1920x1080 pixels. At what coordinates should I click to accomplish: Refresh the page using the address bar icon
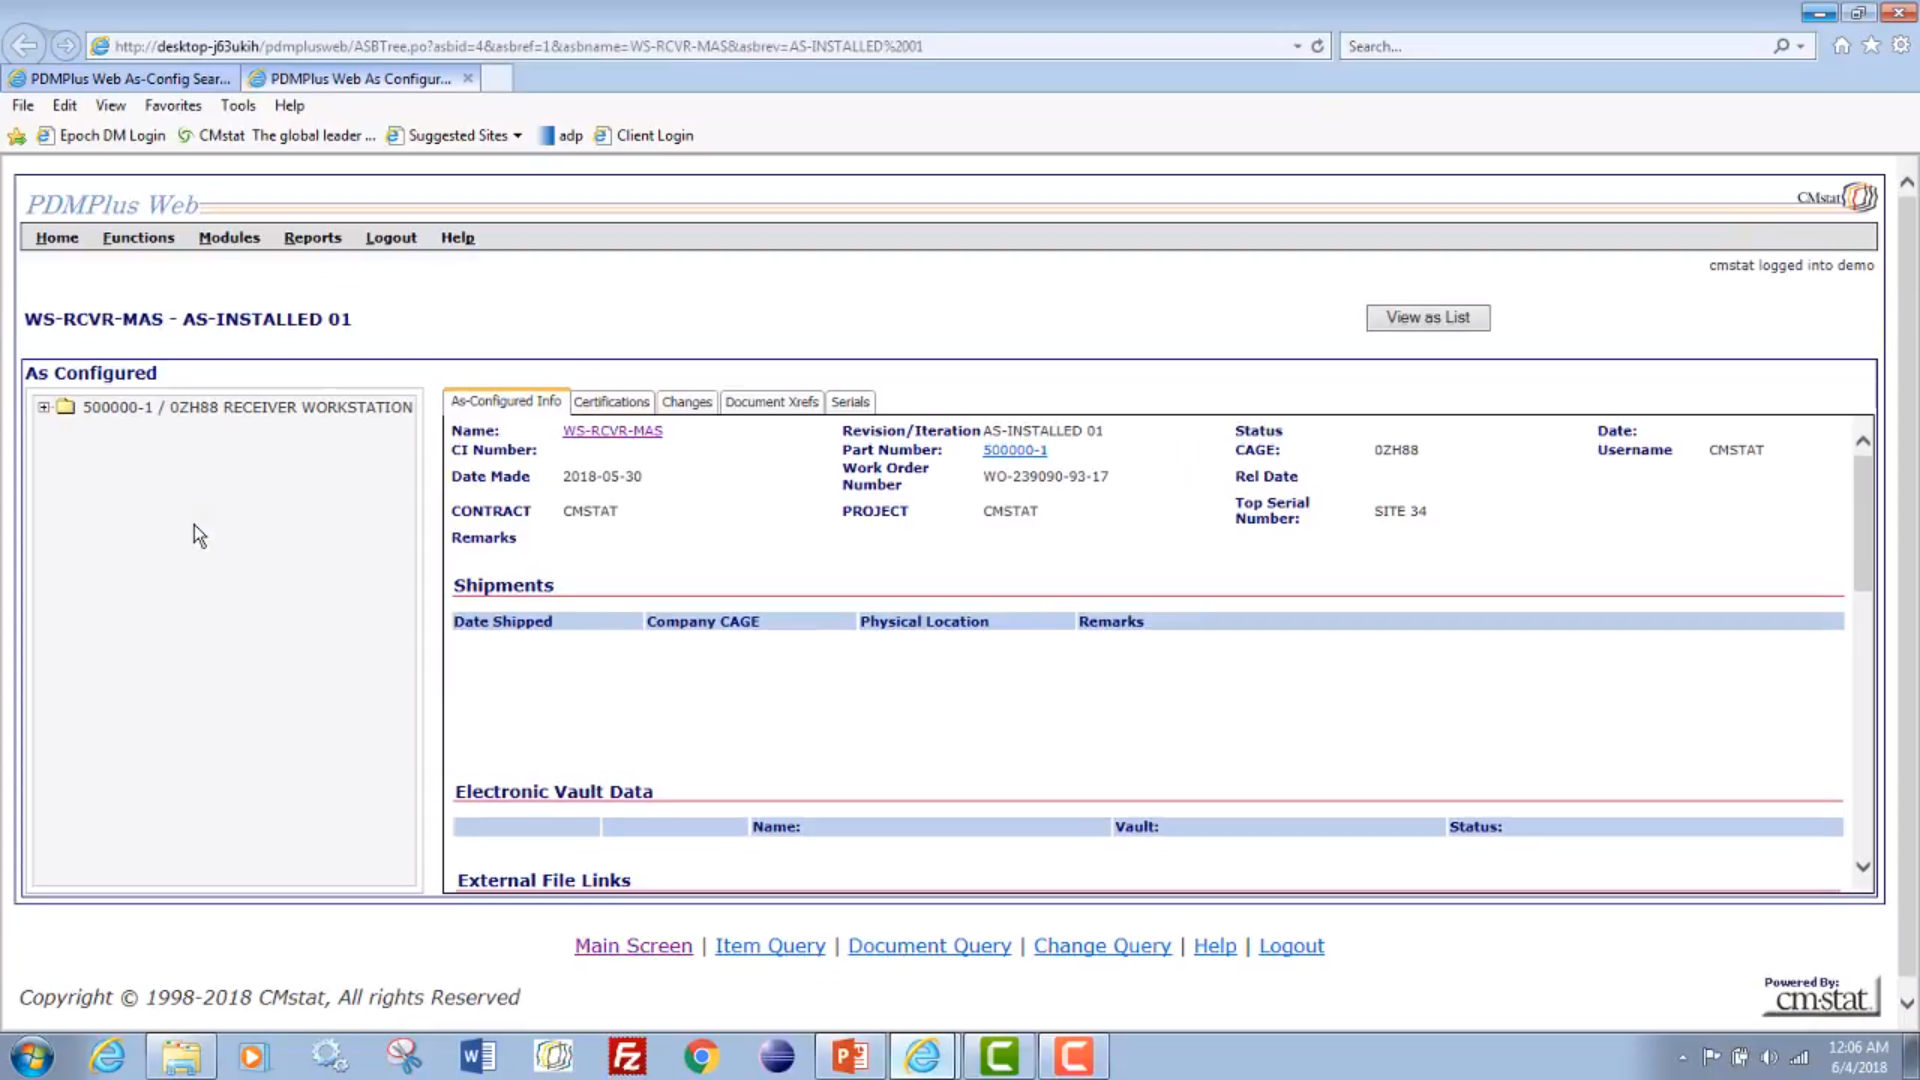[x=1317, y=46]
